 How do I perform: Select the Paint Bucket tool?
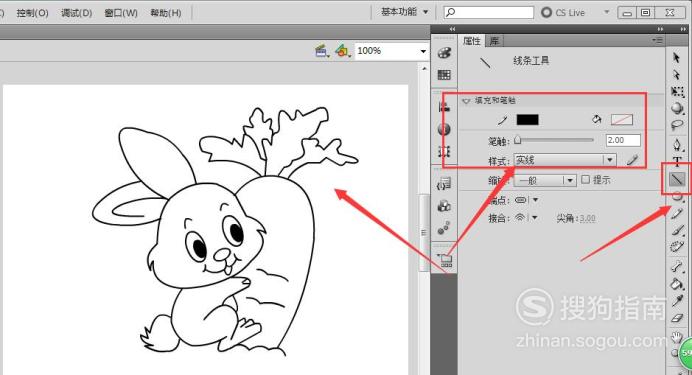(x=677, y=283)
